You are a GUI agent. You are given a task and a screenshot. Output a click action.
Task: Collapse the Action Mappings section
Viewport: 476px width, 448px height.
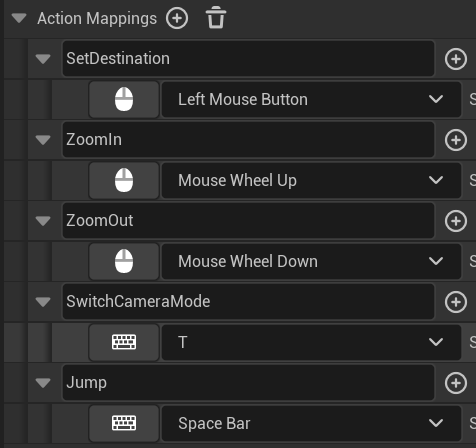coord(19,18)
